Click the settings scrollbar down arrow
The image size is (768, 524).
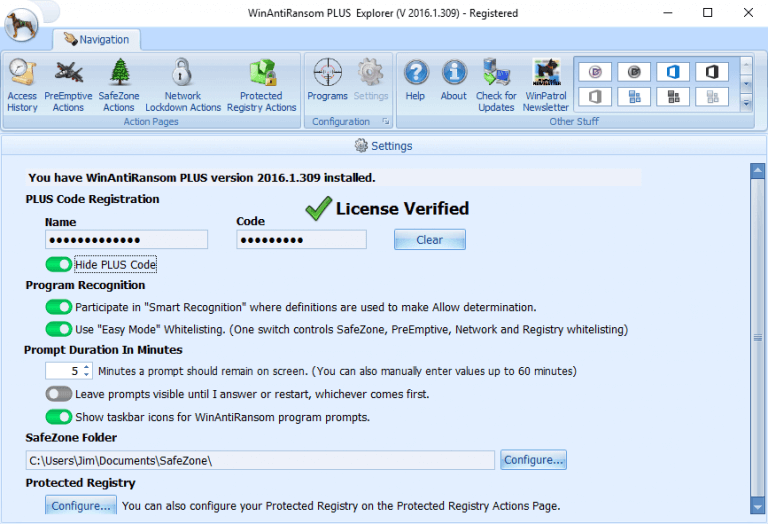(758, 507)
